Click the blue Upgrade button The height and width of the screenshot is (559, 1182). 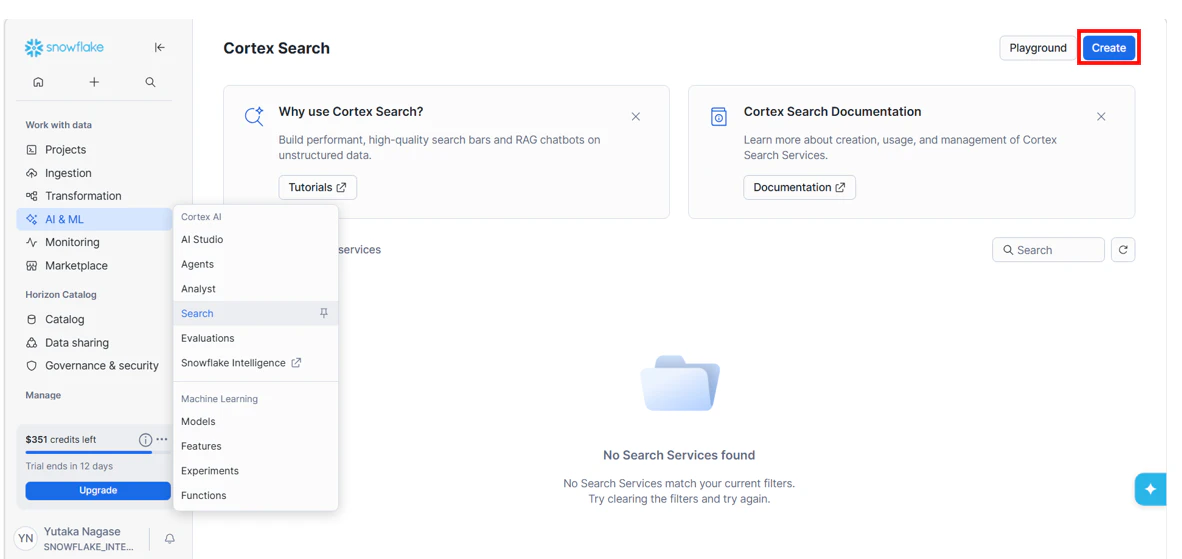[x=98, y=490]
